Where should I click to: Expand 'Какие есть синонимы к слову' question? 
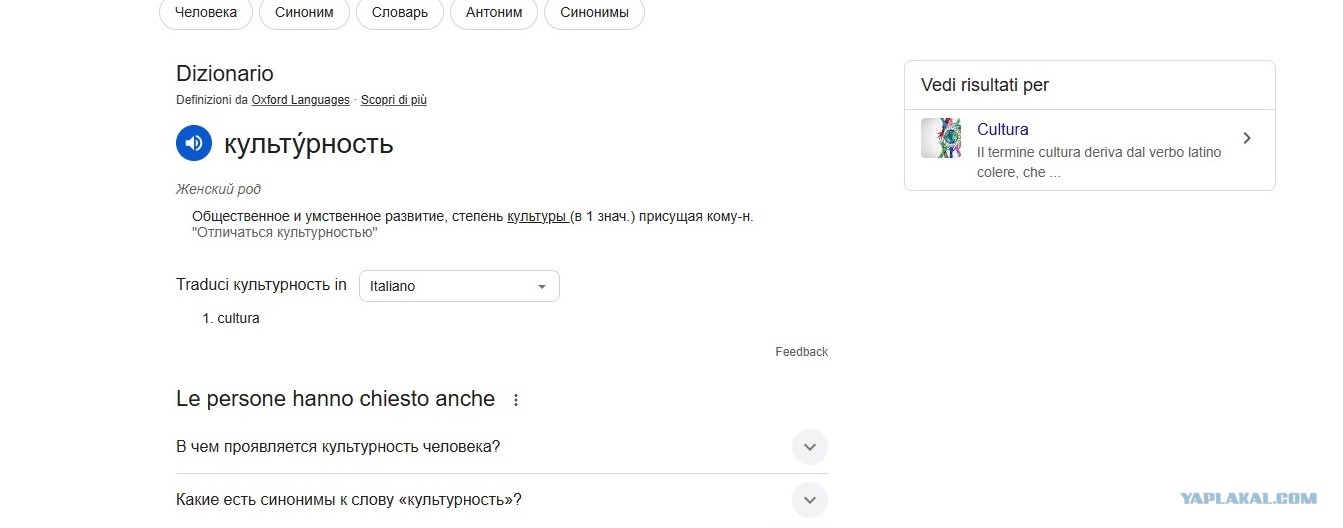coord(810,500)
